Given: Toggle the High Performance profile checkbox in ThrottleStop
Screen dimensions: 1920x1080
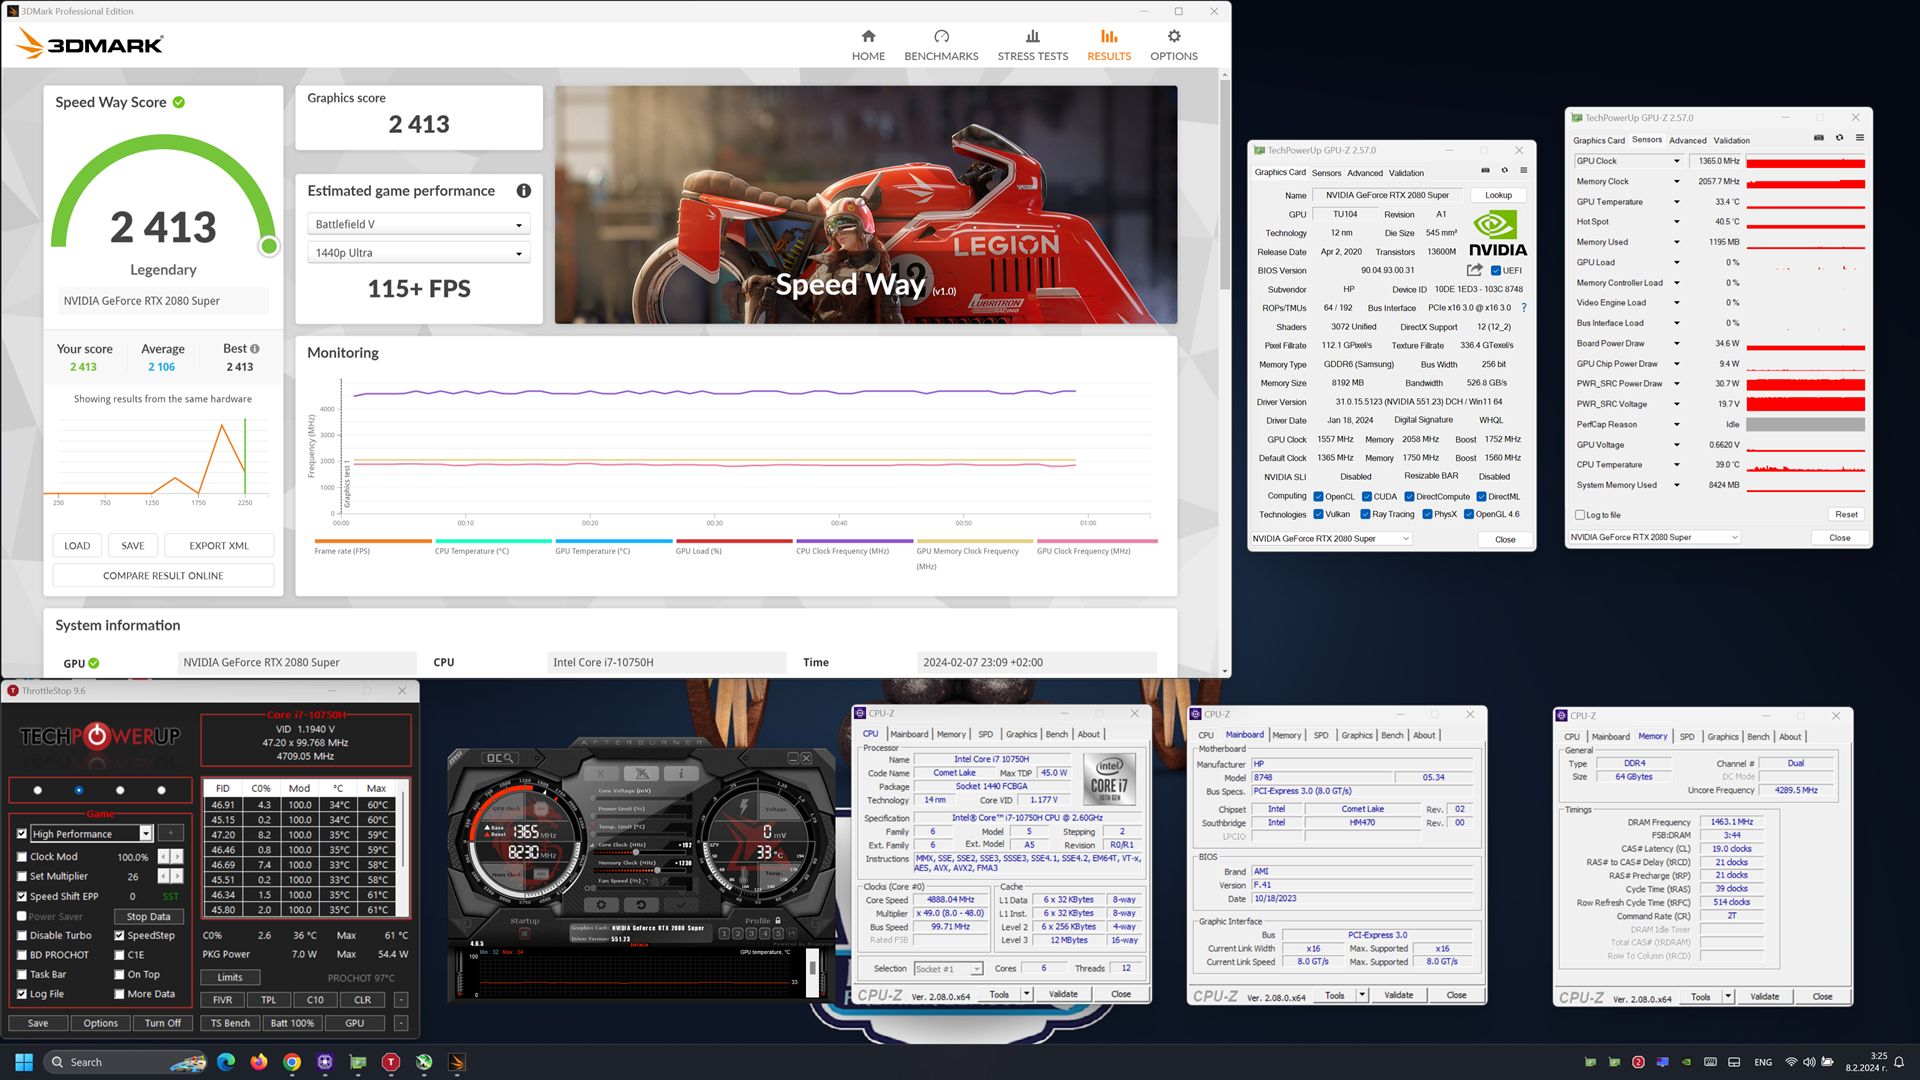Looking at the screenshot, I should pyautogui.click(x=22, y=833).
